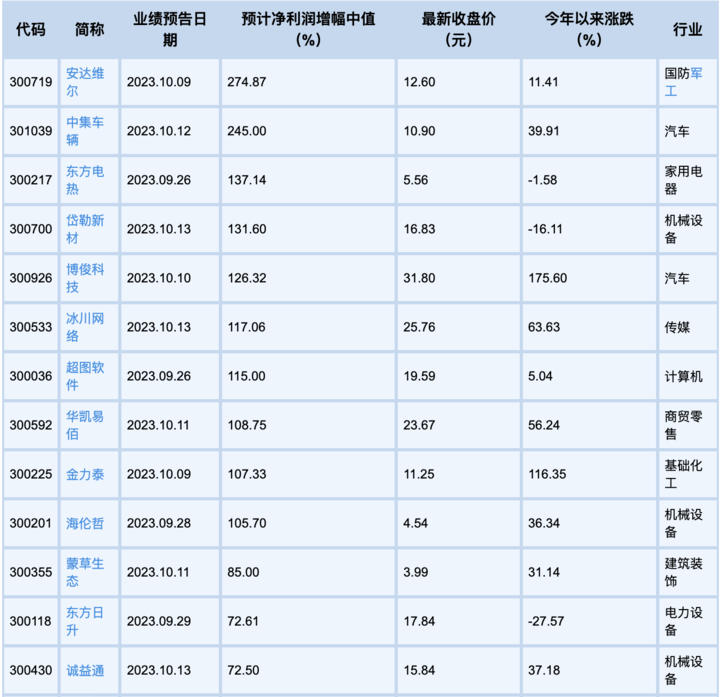
Task: Click the 行业 column header
Action: pos(687,29)
